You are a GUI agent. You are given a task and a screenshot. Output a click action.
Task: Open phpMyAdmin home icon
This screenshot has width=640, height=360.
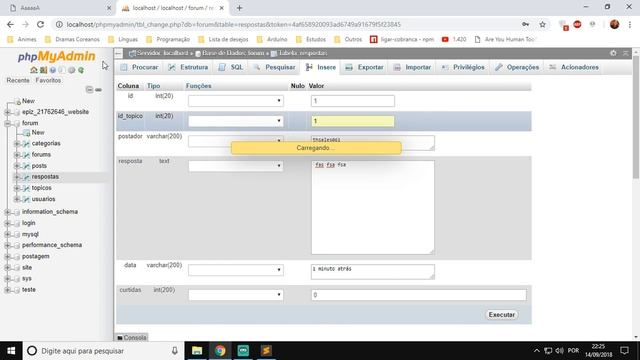point(34,70)
